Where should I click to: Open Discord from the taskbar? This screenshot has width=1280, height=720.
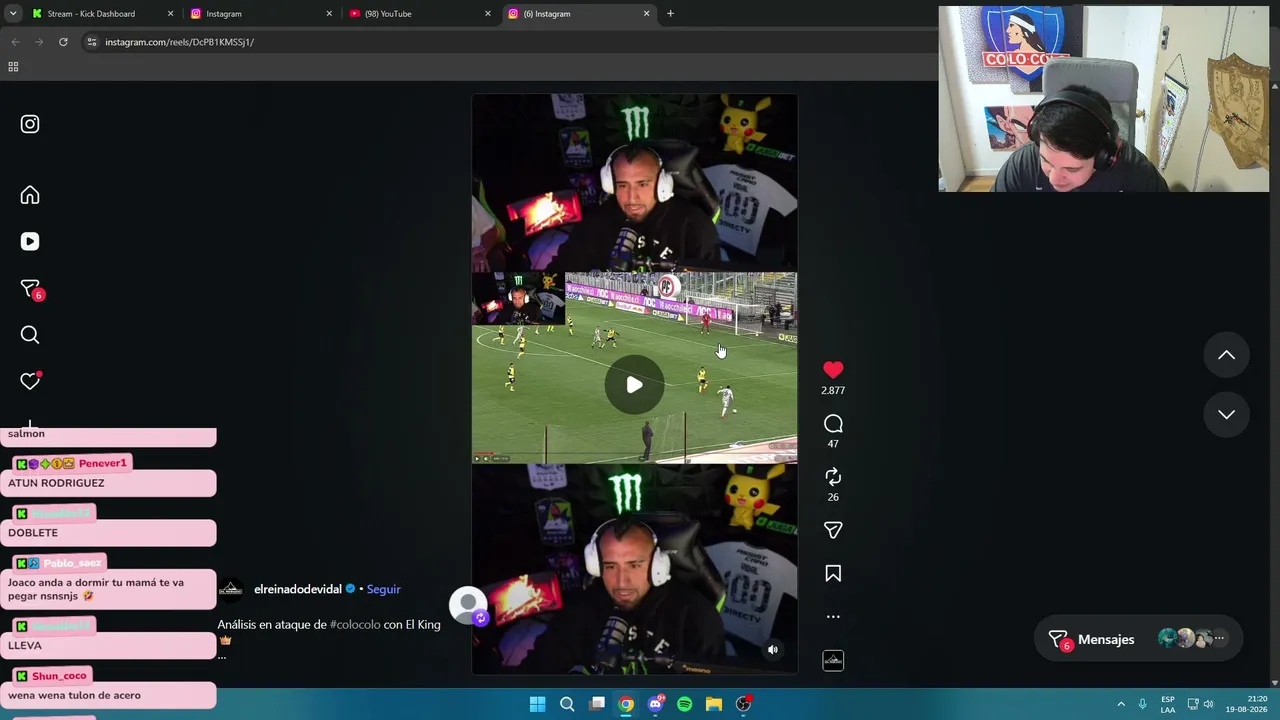(x=655, y=704)
